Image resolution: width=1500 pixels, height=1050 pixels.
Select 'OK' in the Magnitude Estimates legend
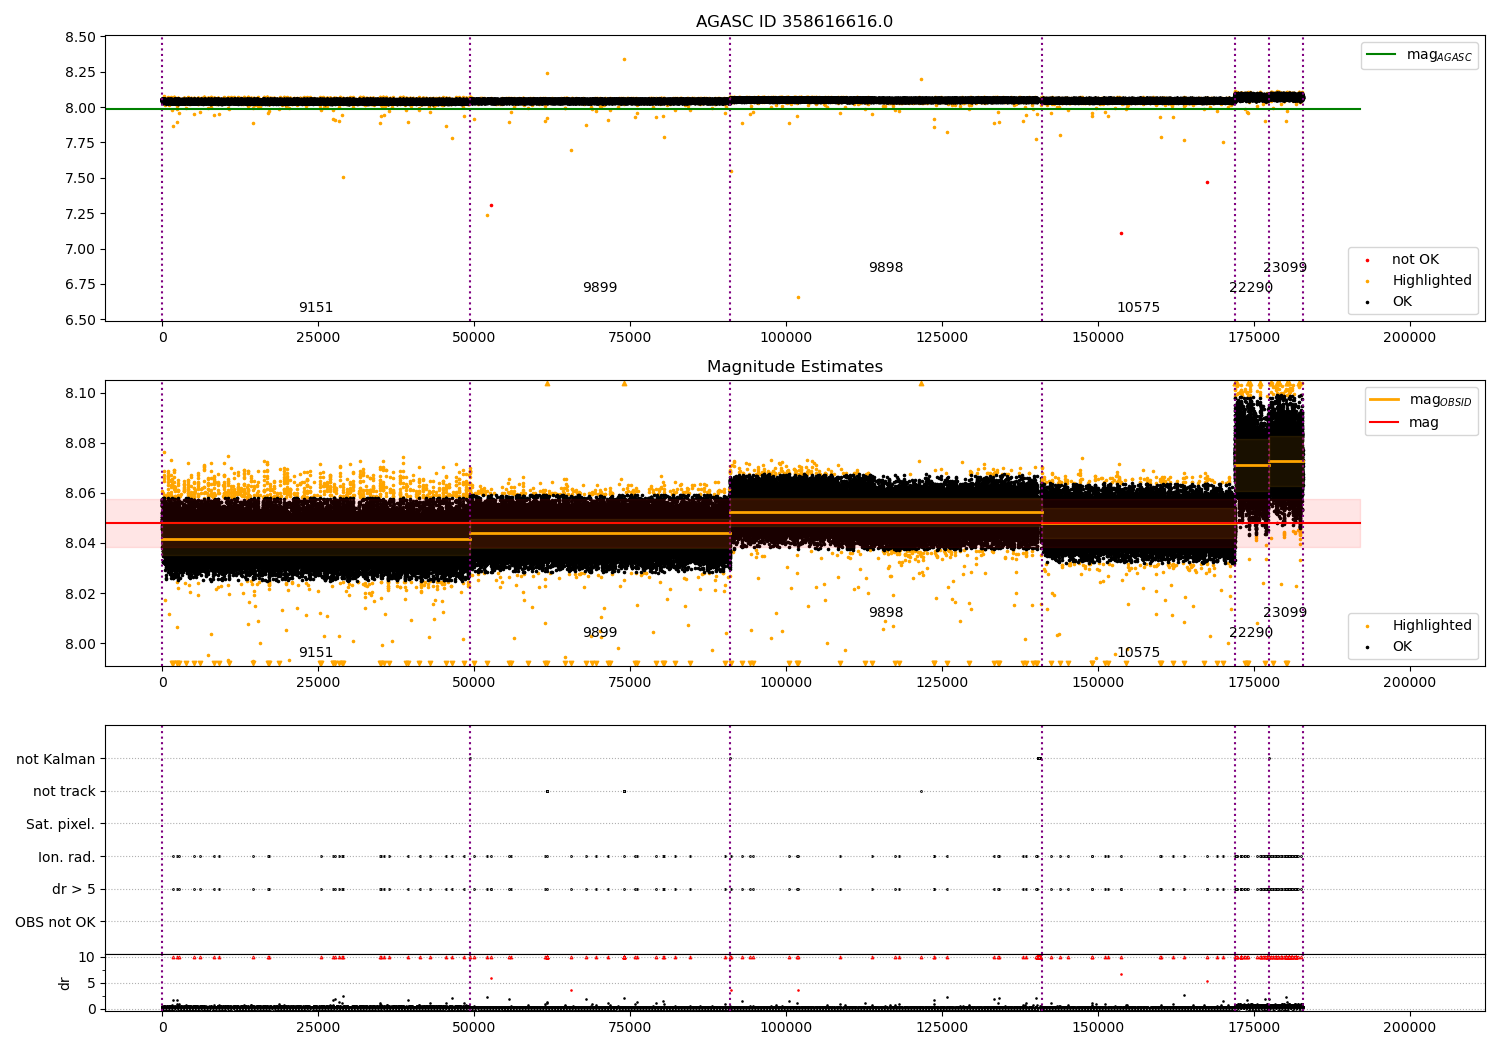pos(1402,647)
